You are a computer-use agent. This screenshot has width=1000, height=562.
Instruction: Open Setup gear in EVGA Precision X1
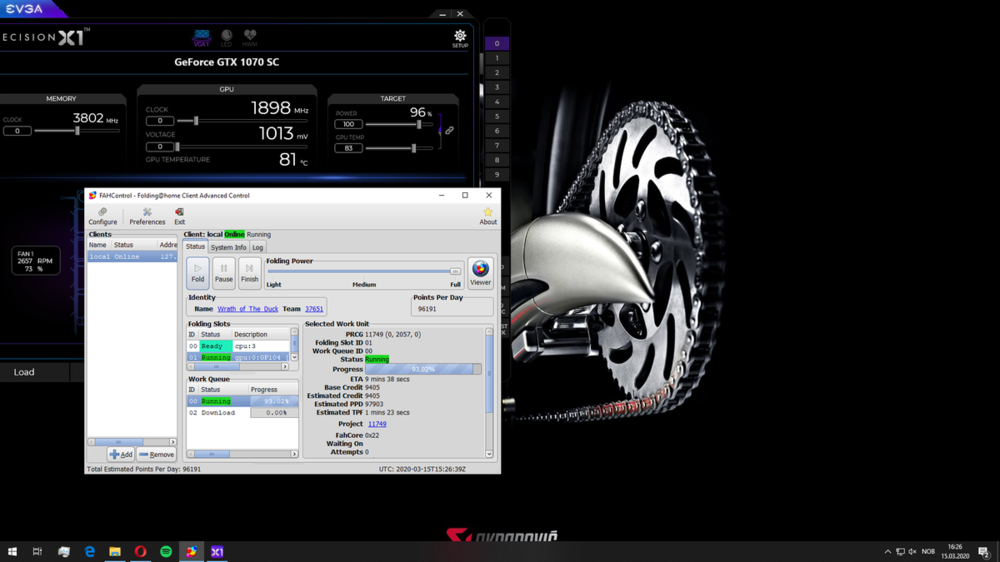pos(460,38)
